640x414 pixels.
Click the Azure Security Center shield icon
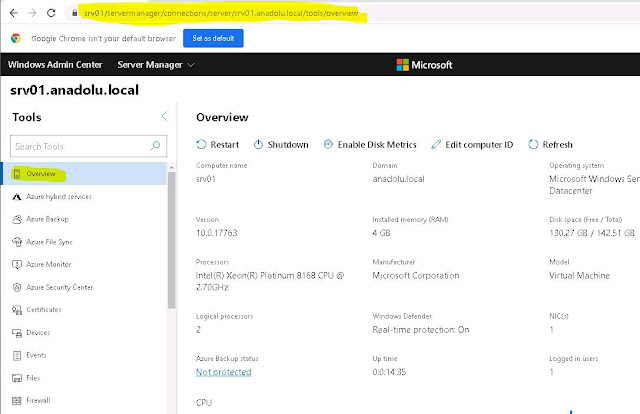tap(17, 287)
